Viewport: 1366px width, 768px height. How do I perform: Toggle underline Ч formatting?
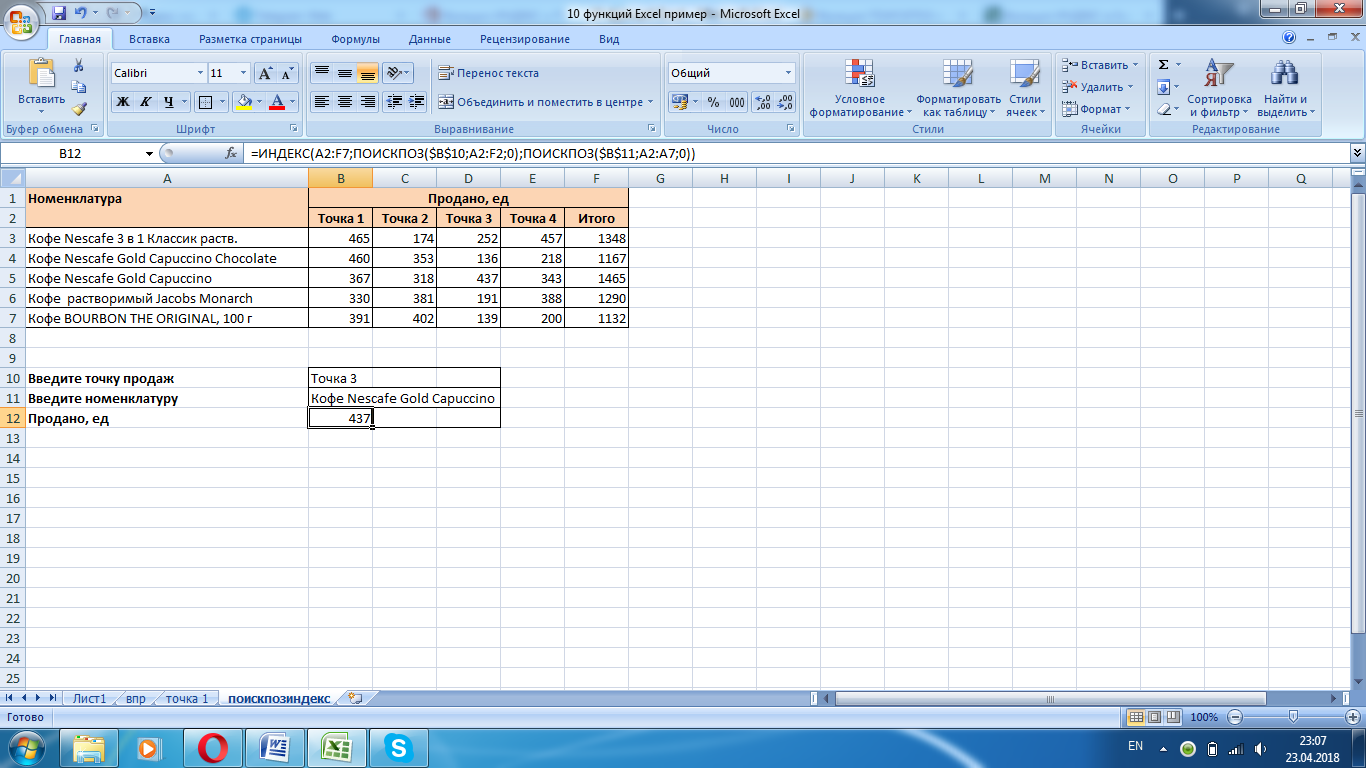(x=169, y=102)
